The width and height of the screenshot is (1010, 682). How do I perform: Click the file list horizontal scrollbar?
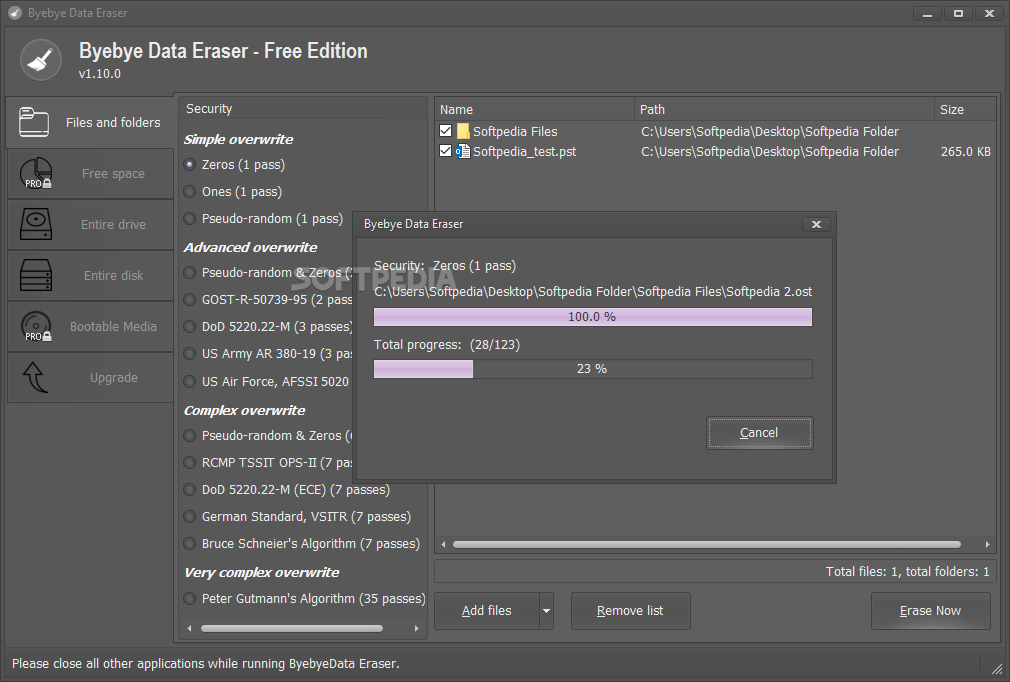click(707, 544)
